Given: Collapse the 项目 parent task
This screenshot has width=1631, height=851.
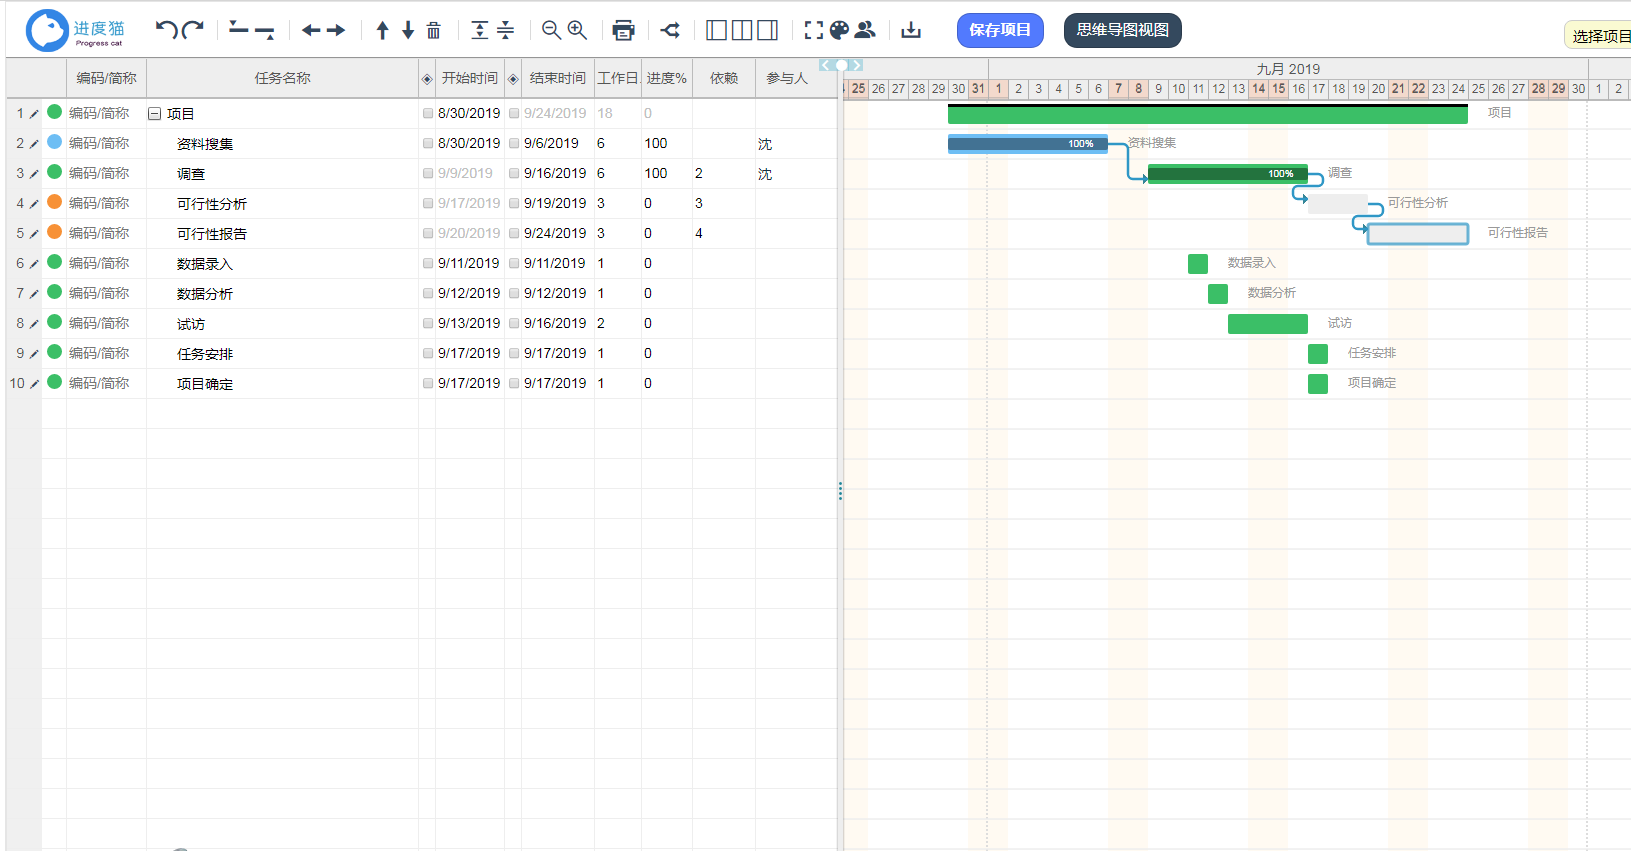Looking at the screenshot, I should pyautogui.click(x=155, y=114).
